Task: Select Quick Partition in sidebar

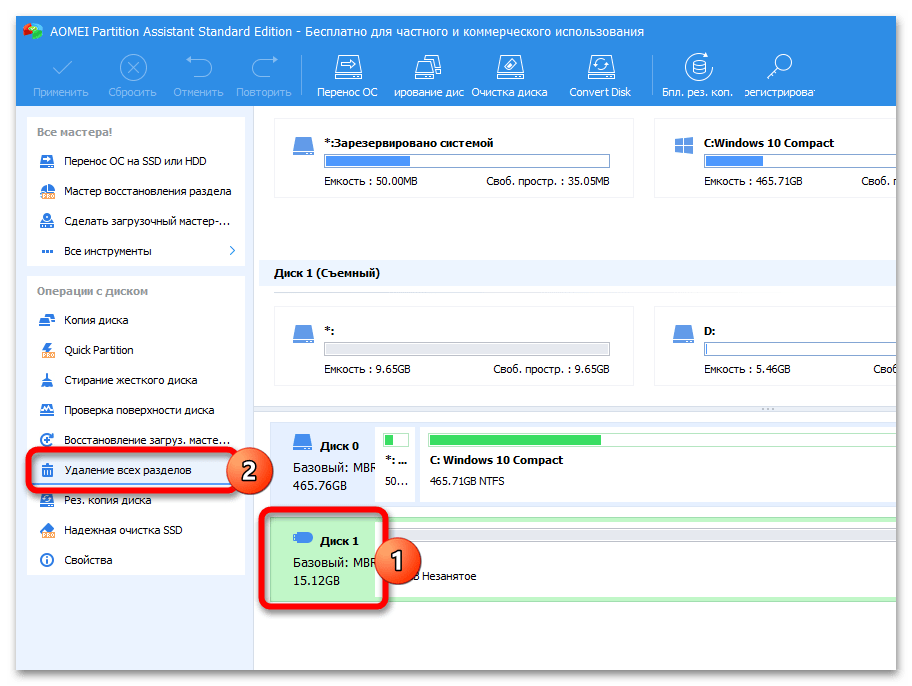Action: [98, 350]
